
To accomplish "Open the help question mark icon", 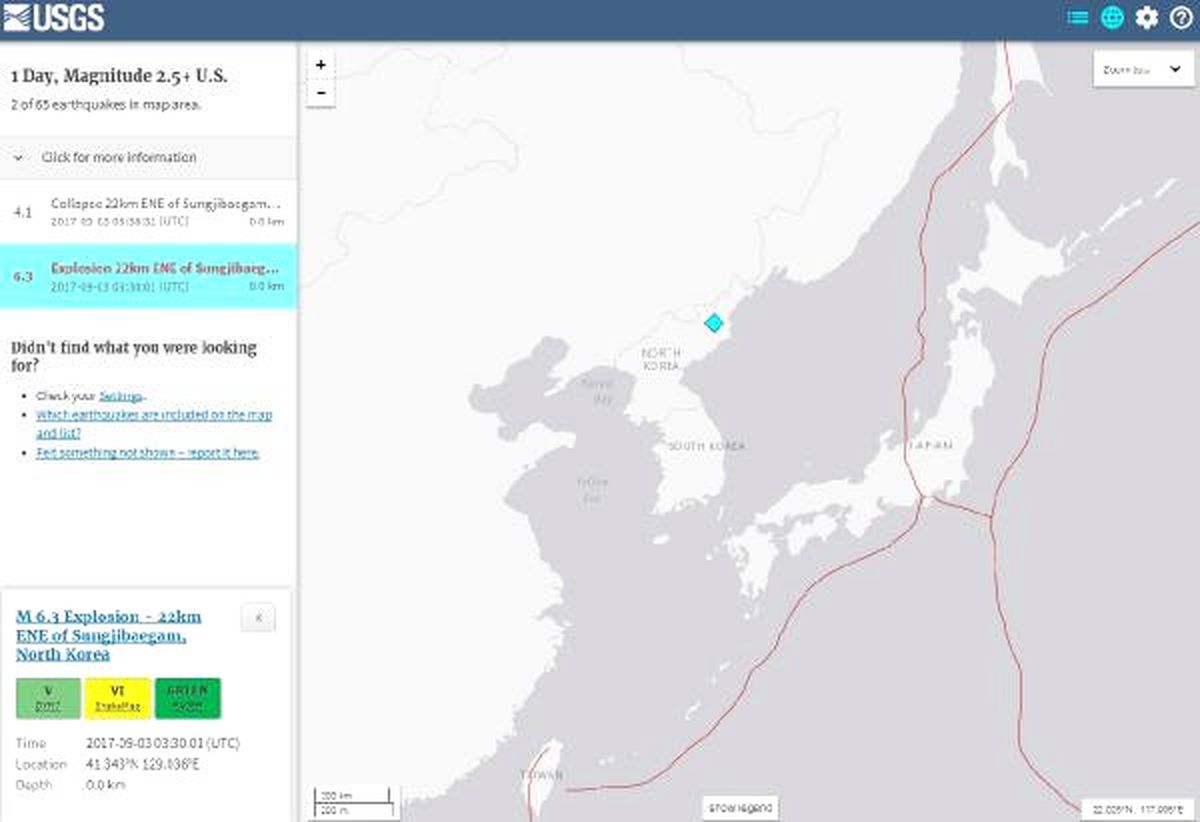I will coord(1180,17).
